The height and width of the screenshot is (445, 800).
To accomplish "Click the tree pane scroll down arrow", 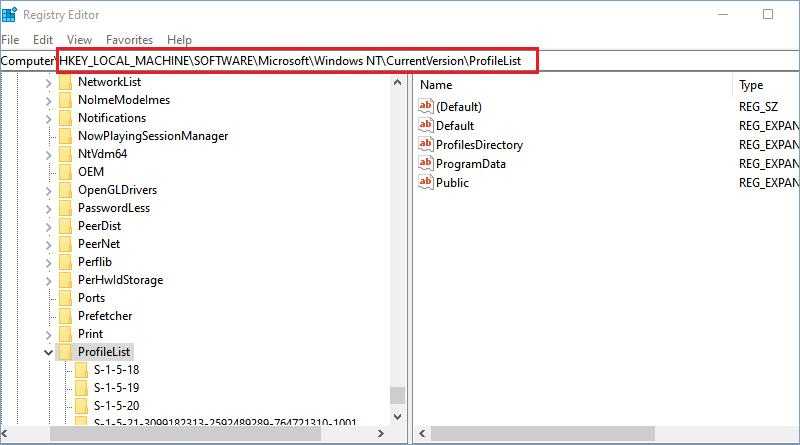I will pos(397,416).
